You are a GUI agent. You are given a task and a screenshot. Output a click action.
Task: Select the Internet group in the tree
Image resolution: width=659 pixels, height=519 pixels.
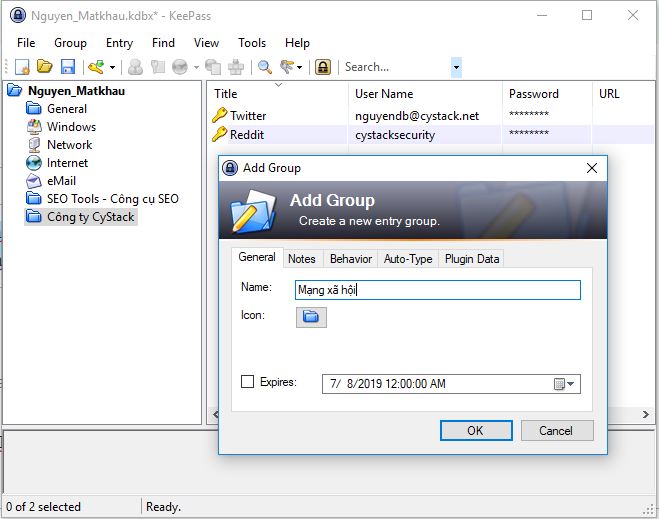point(67,163)
